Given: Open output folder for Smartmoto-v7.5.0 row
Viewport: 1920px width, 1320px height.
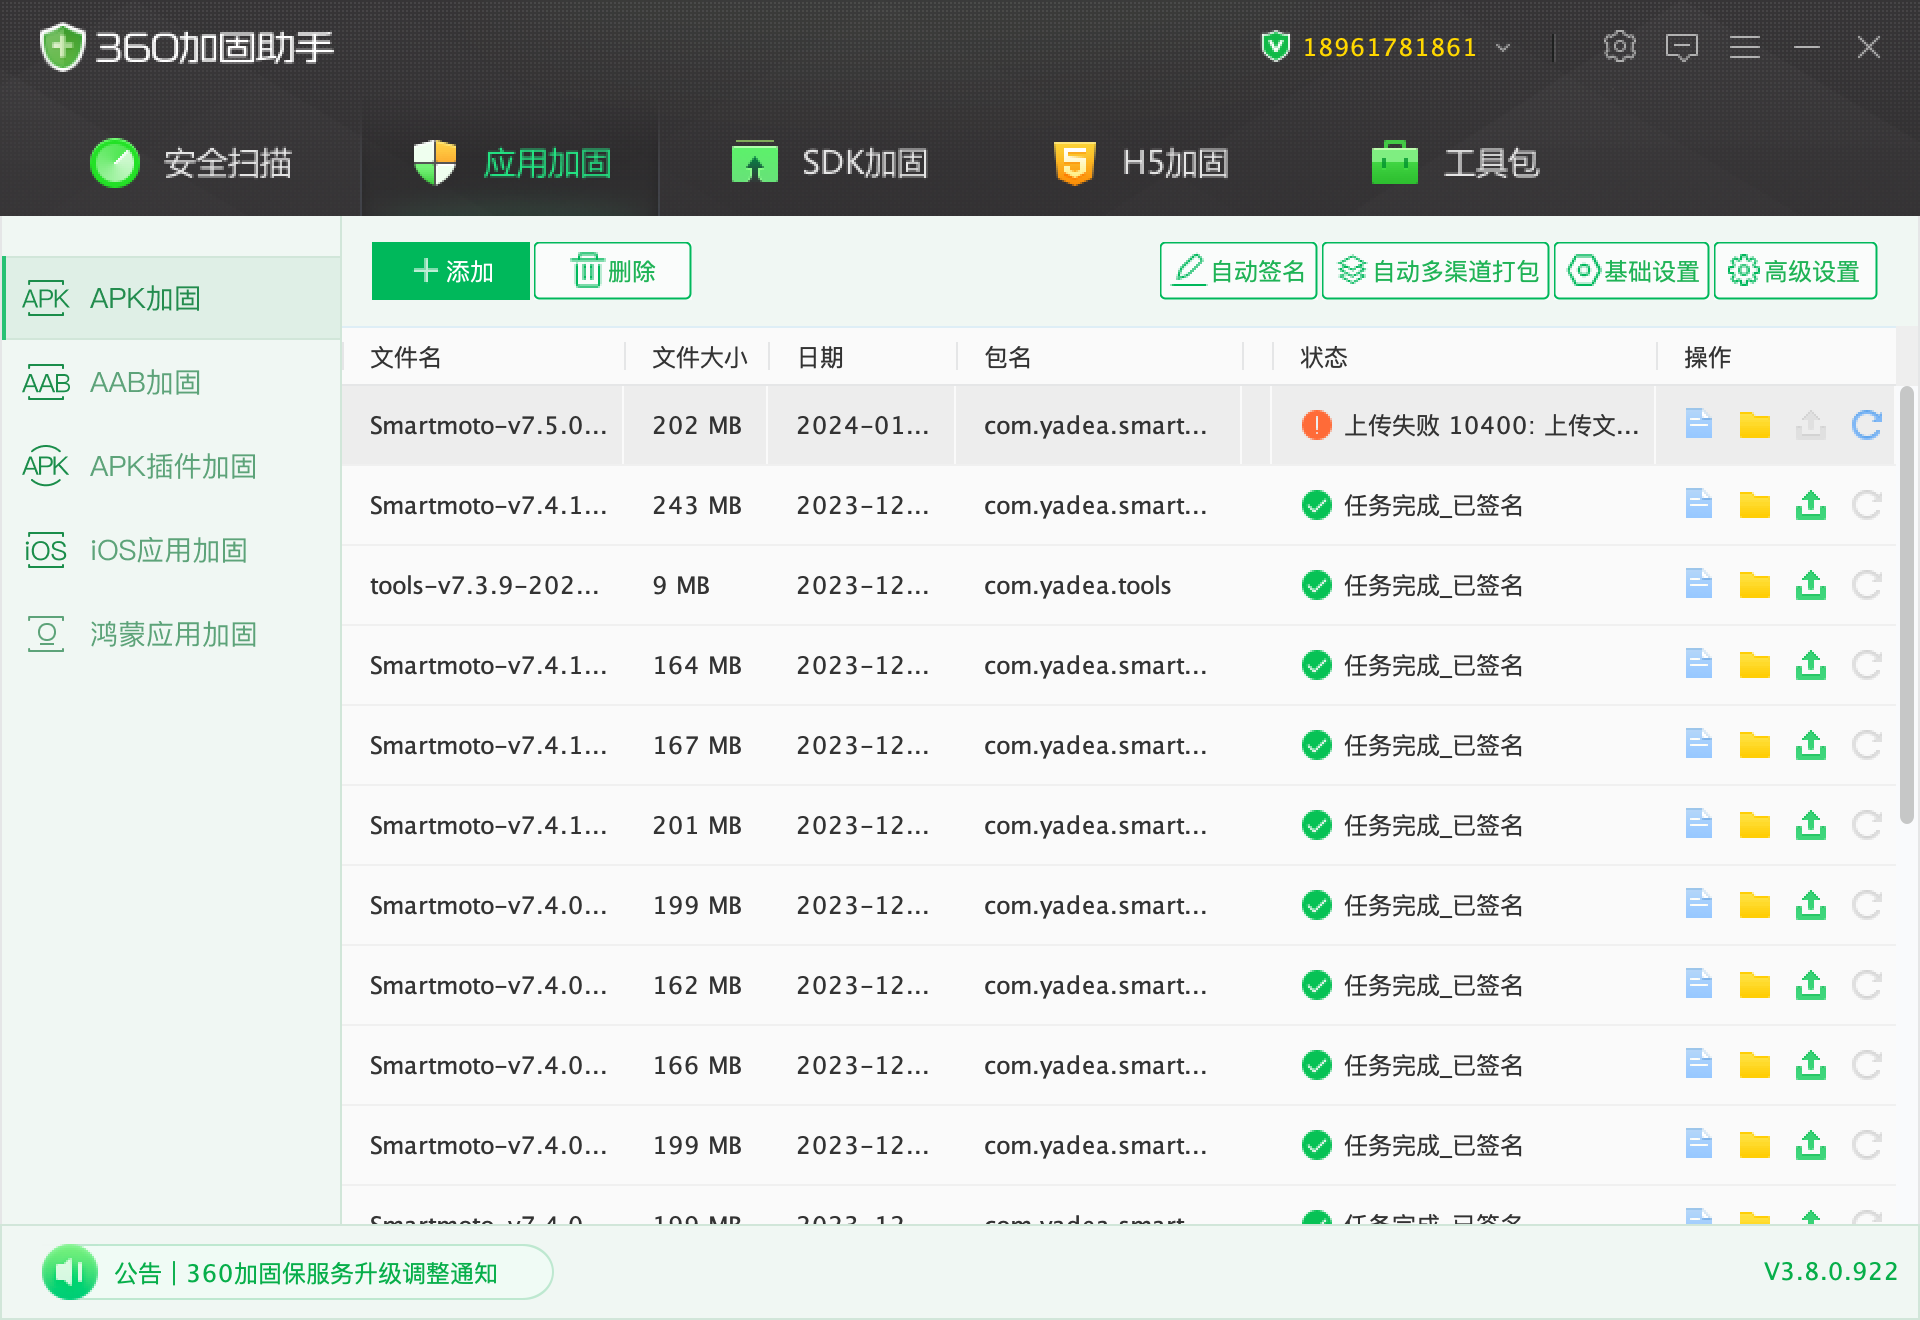Looking at the screenshot, I should (x=1754, y=425).
